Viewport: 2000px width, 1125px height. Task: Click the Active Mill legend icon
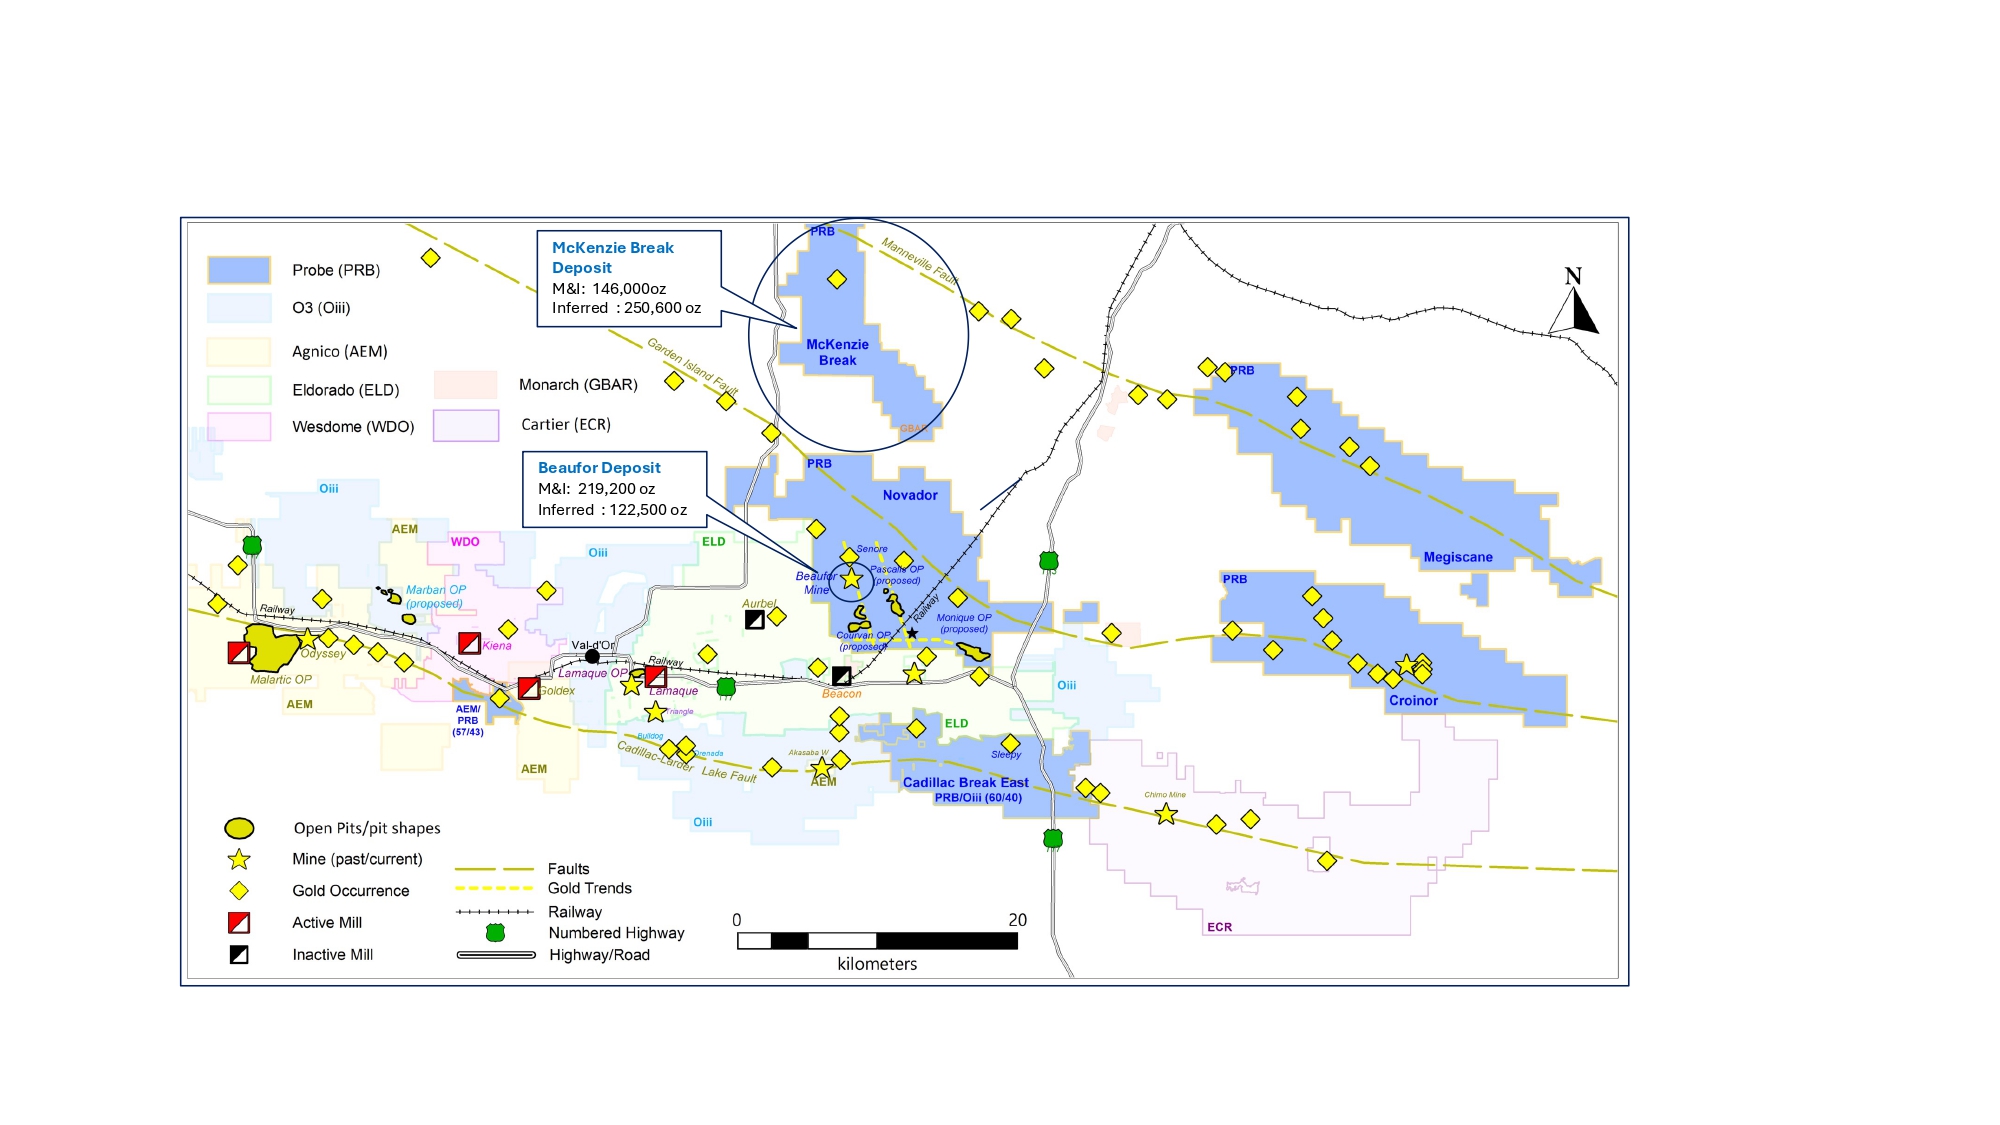239,922
